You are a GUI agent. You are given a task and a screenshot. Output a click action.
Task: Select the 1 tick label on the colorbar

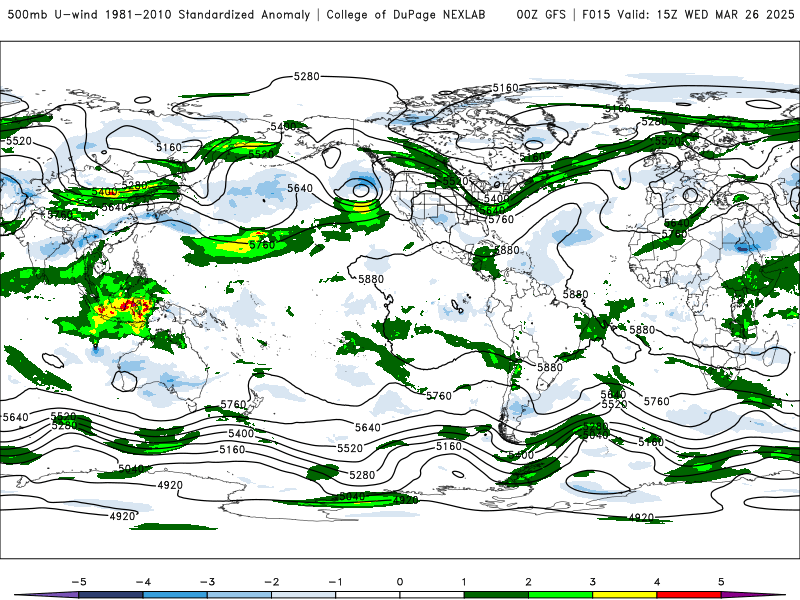click(464, 582)
